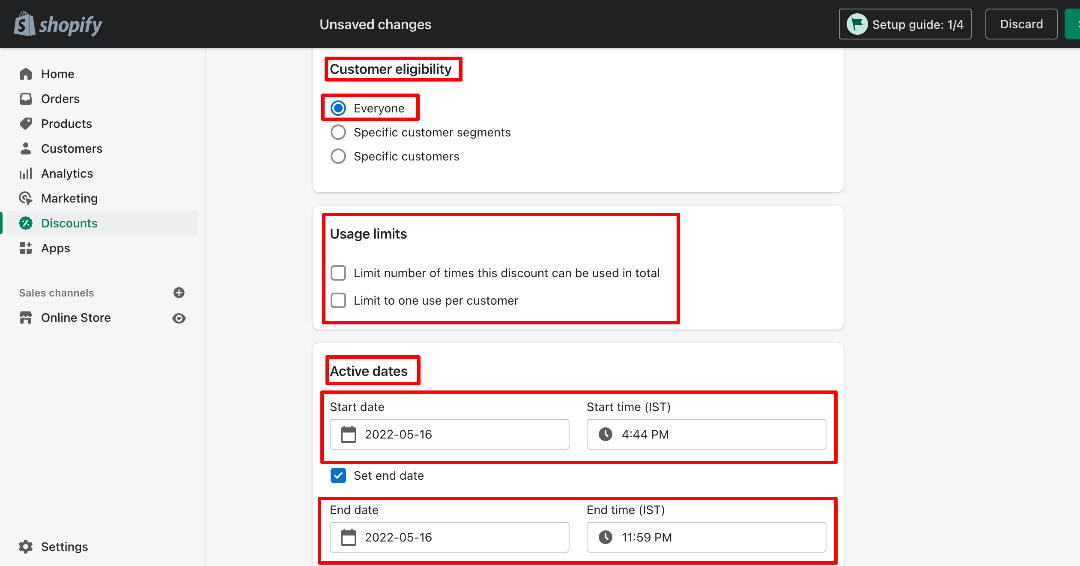Open Online Store sales channel
The image size is (1080, 566).
[x=76, y=317]
